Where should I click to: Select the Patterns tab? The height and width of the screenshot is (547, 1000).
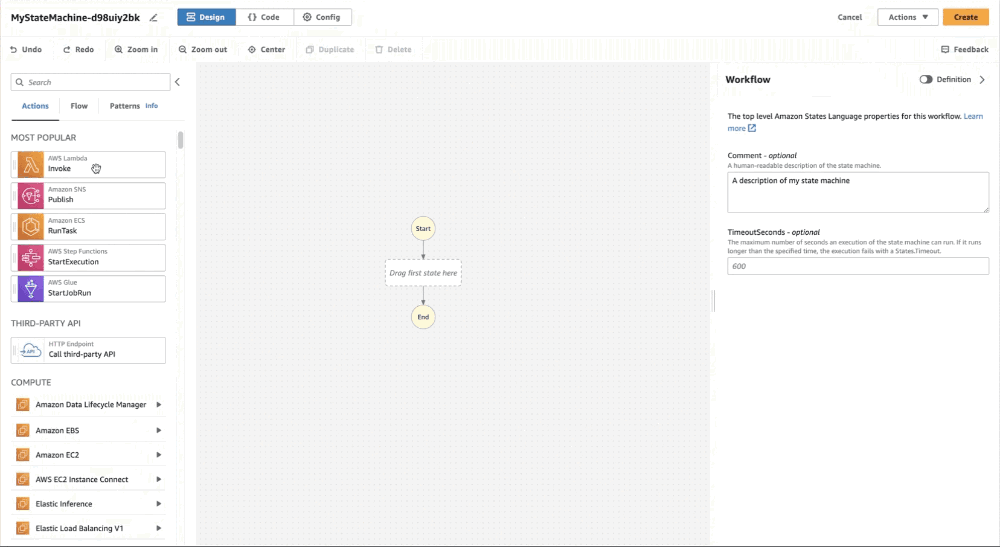(x=124, y=106)
